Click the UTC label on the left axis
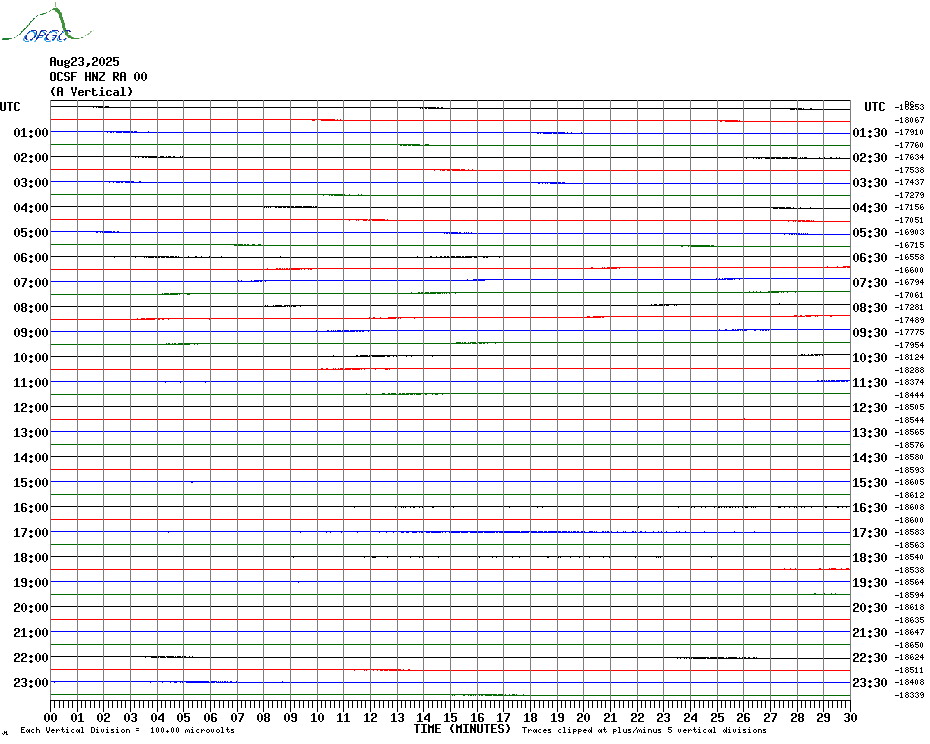This screenshot has height=744, width=930. tap(10, 107)
